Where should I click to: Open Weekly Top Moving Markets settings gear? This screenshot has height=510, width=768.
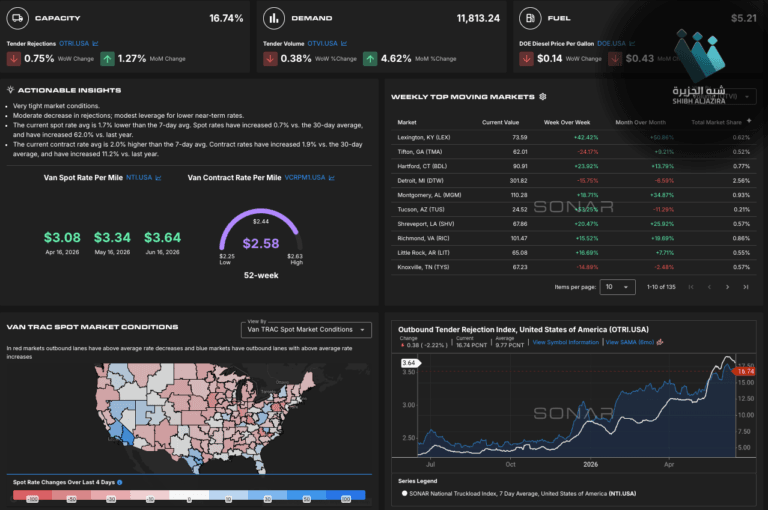pyautogui.click(x=543, y=97)
